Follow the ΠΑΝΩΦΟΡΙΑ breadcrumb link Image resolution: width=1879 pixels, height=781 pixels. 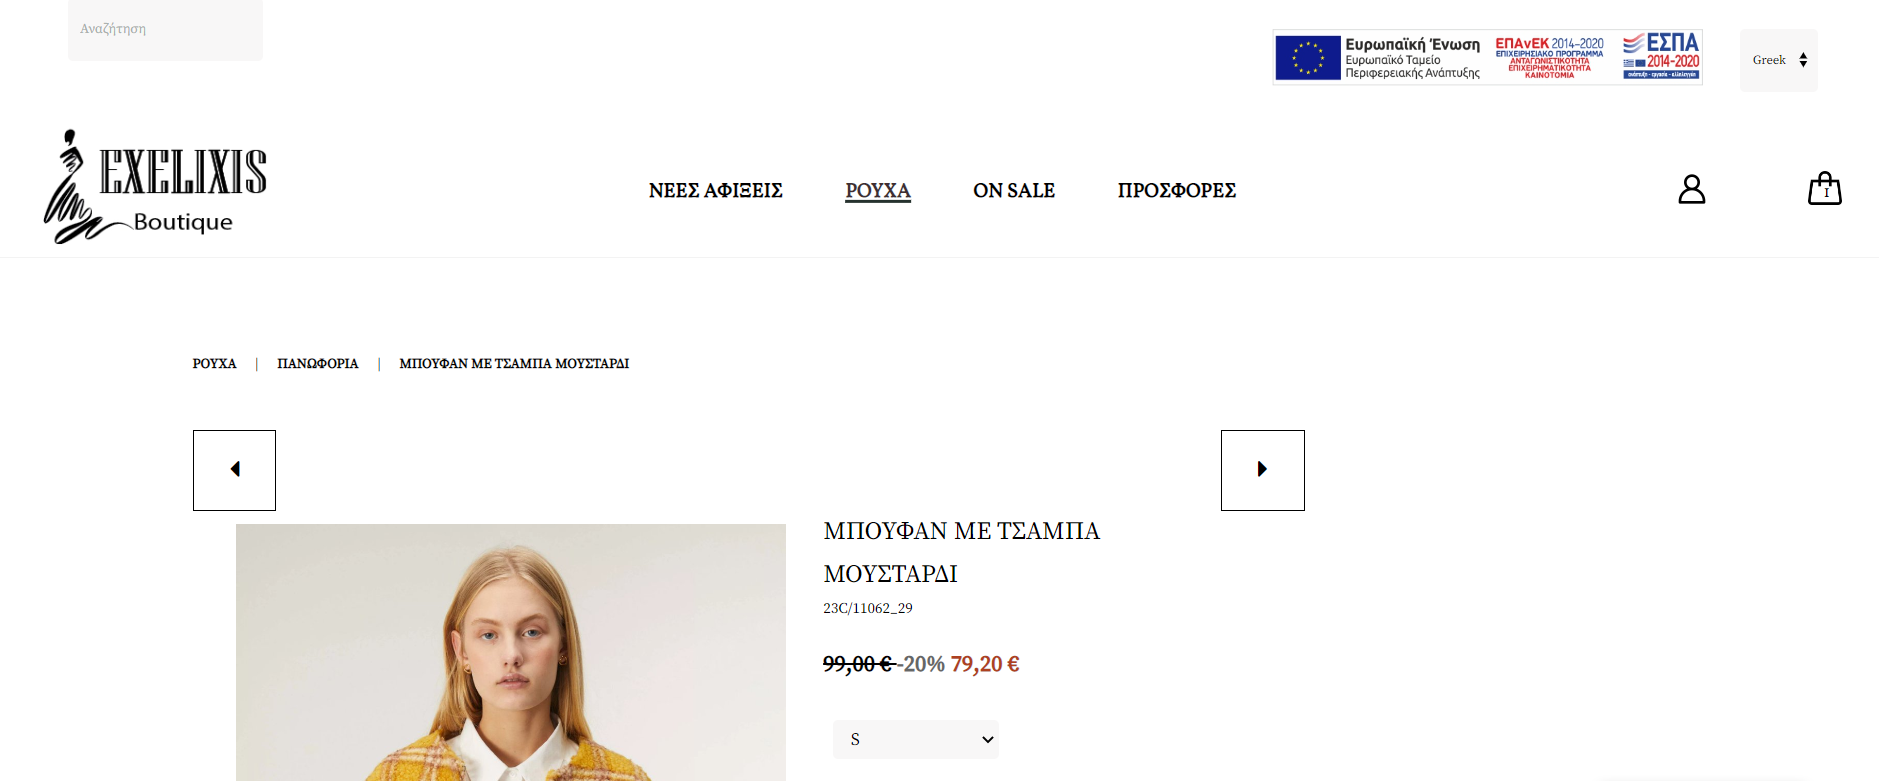[317, 364]
